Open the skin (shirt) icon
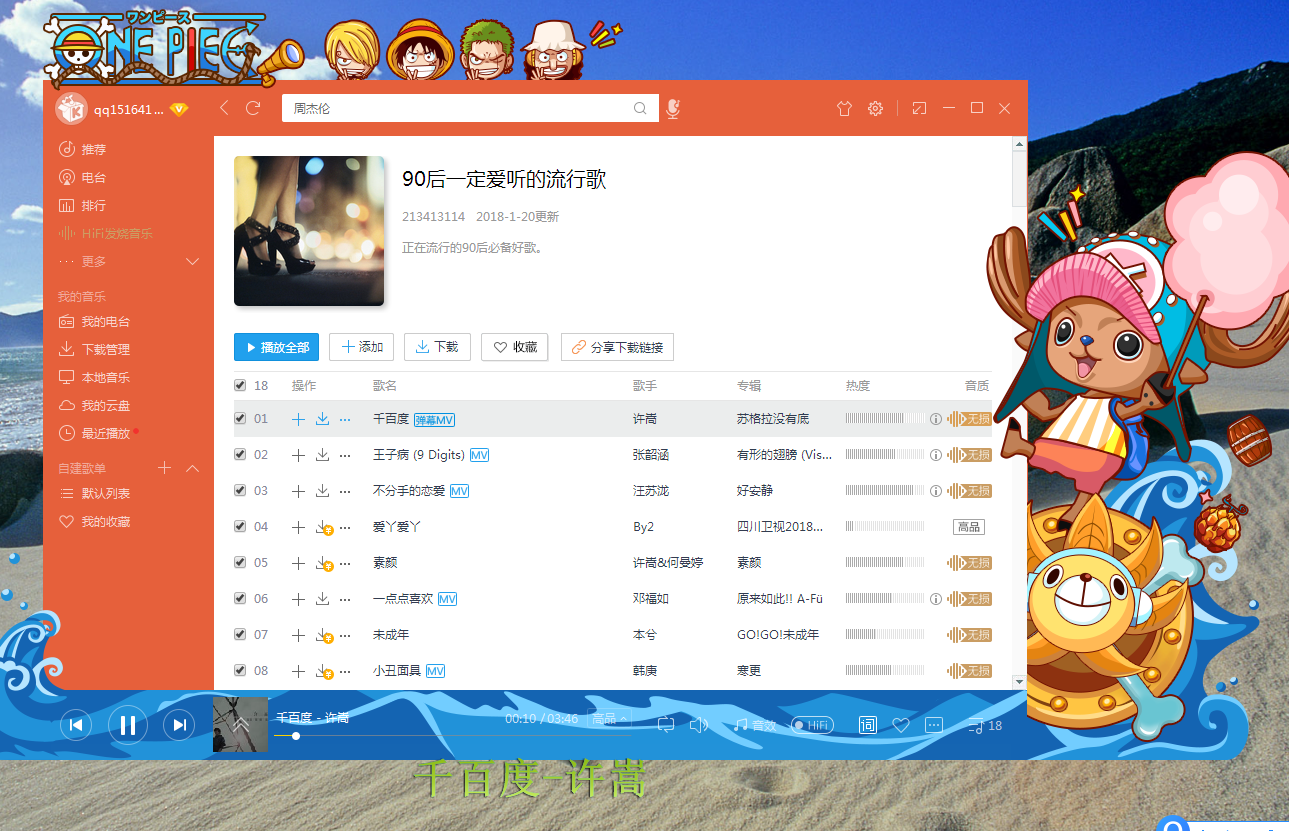 [843, 108]
